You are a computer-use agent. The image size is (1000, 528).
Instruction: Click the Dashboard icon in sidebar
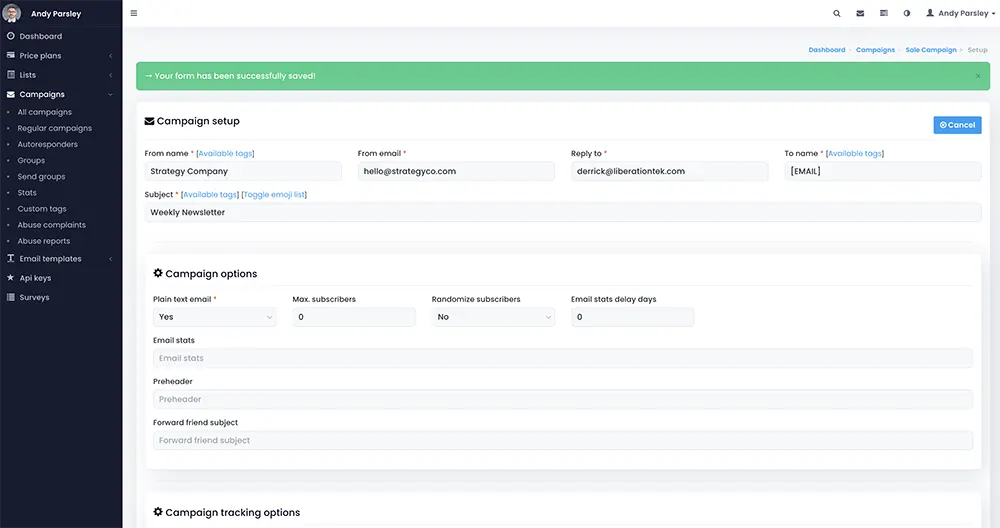tap(11, 36)
